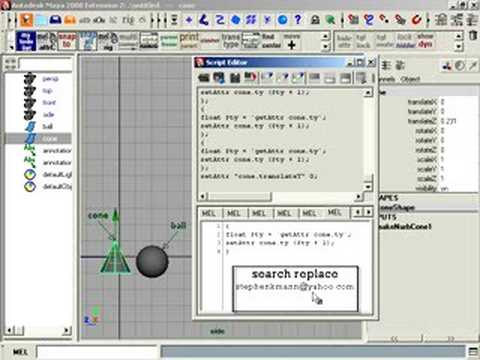Toggle the 'tgl lock' shelf button
This screenshot has width=480, height=360.
point(363,41)
